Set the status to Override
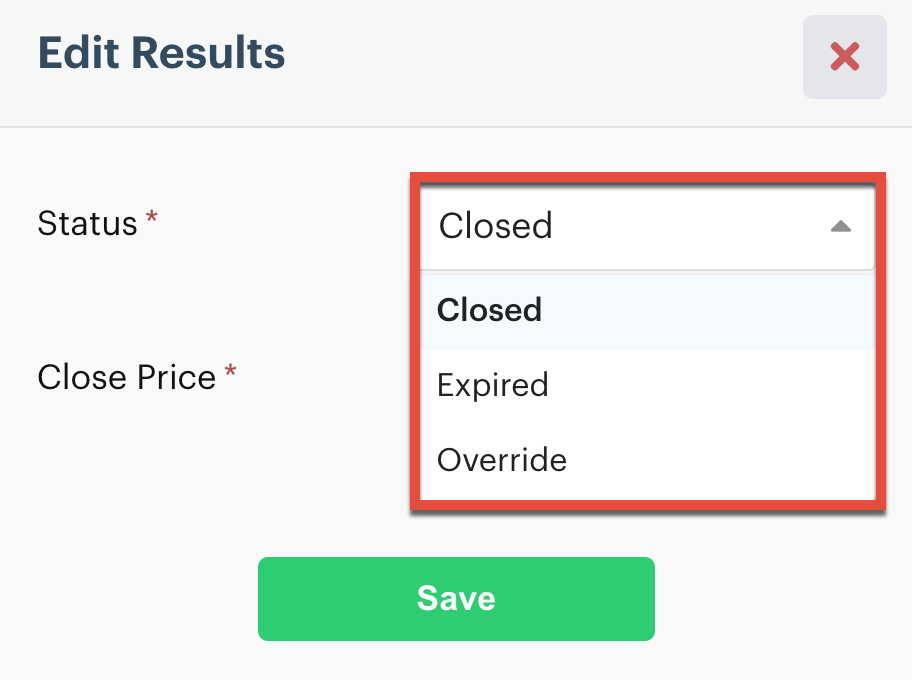Screen dimensions: 912x680 pos(502,460)
